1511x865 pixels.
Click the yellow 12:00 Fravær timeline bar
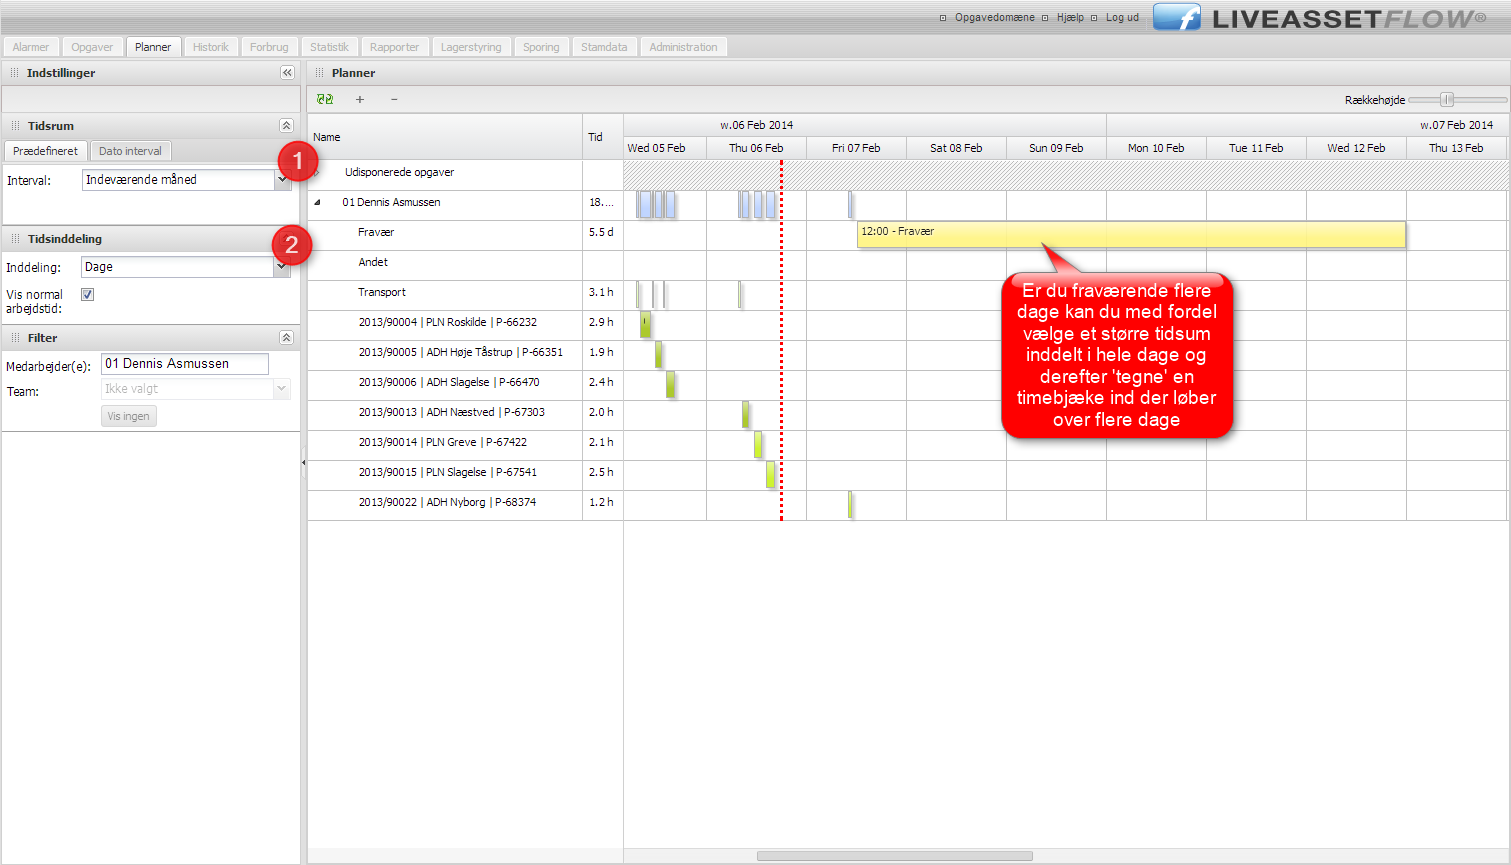coord(1130,234)
